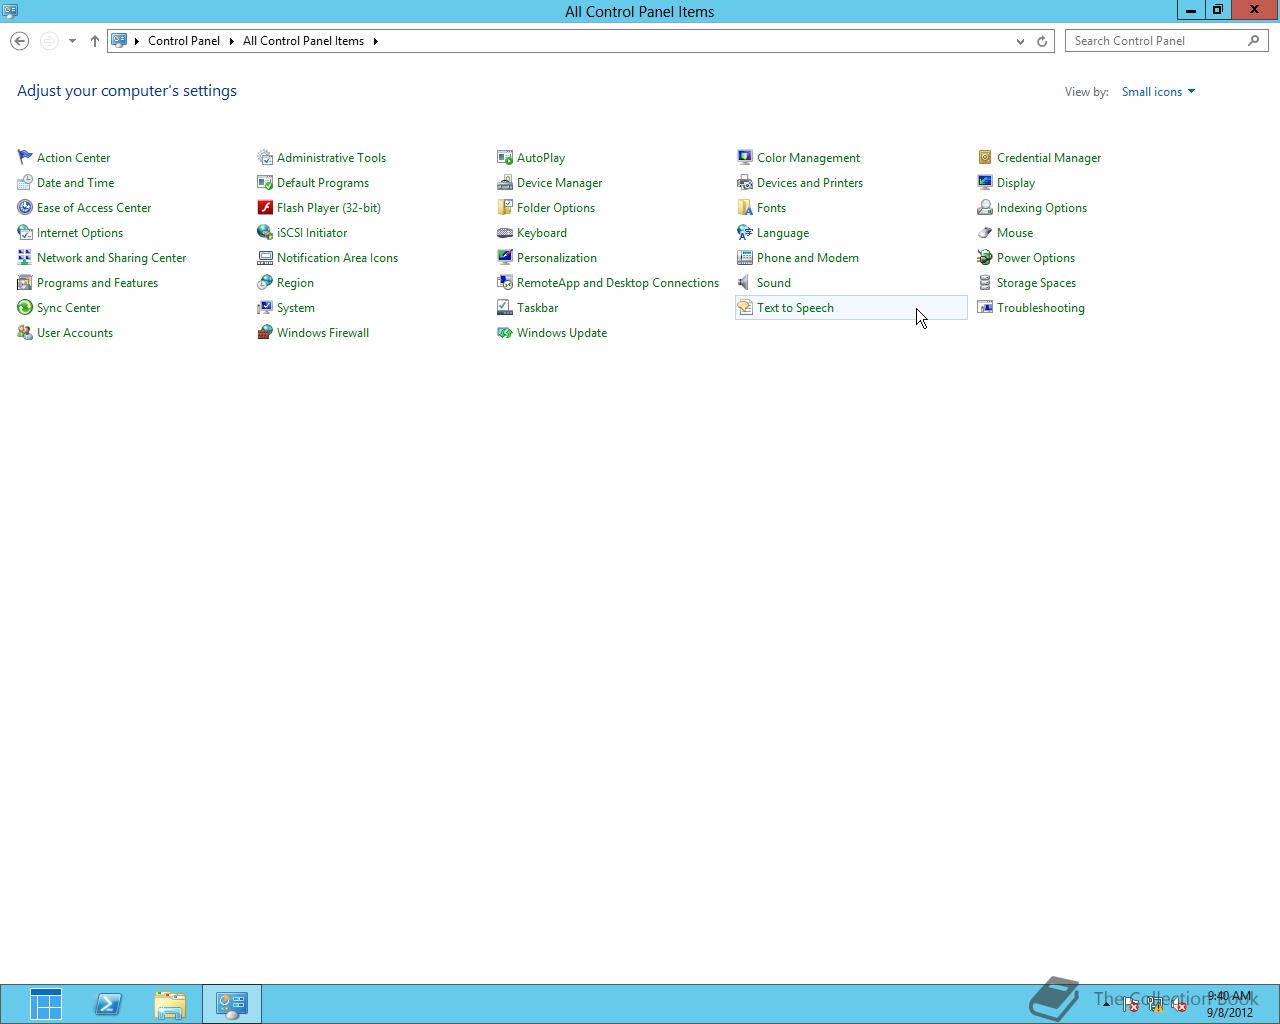Open File Explorer from the taskbar
Viewport: 1280px width, 1024px height.
[170, 1004]
